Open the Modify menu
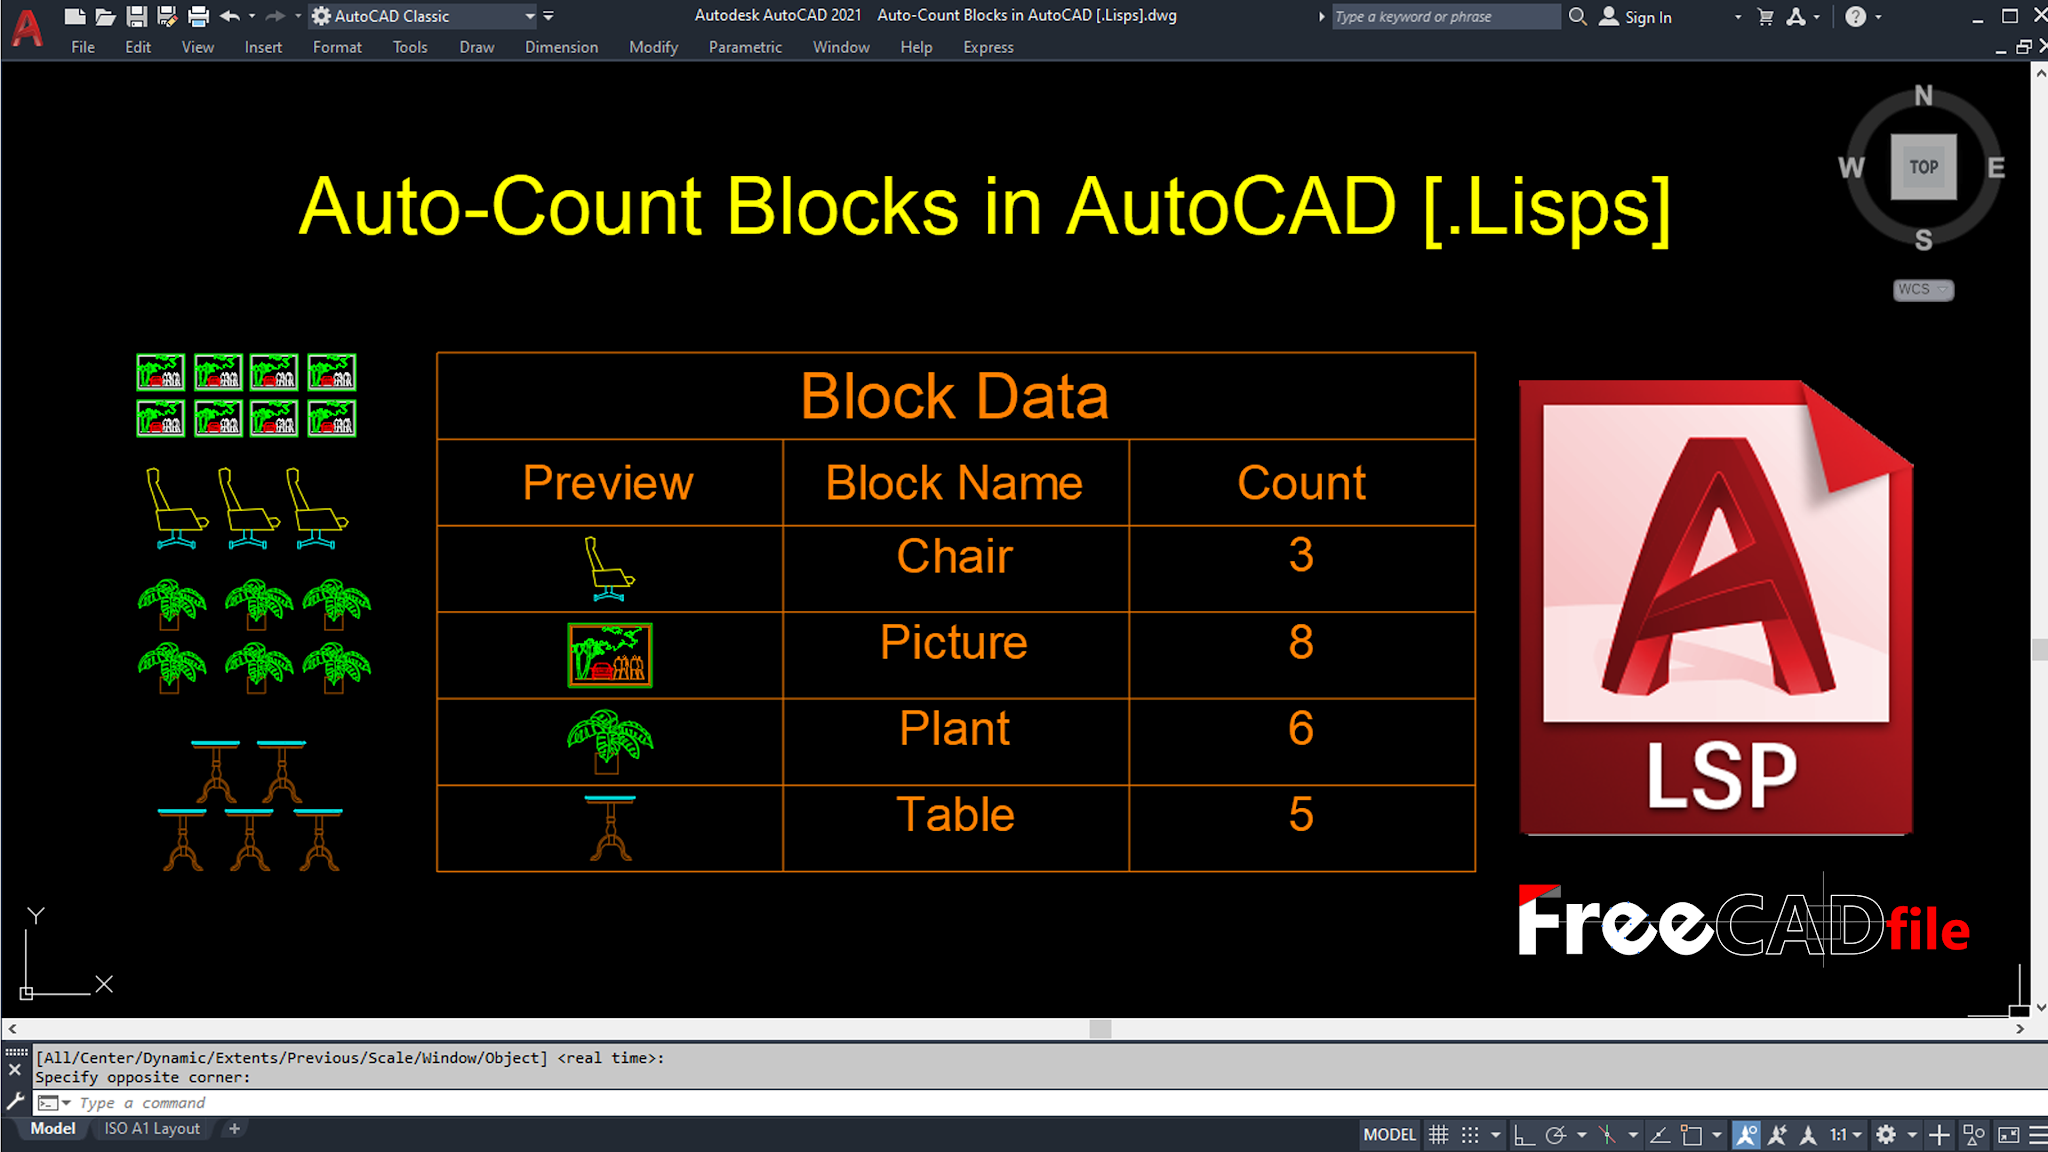2048x1152 pixels. pos(651,46)
